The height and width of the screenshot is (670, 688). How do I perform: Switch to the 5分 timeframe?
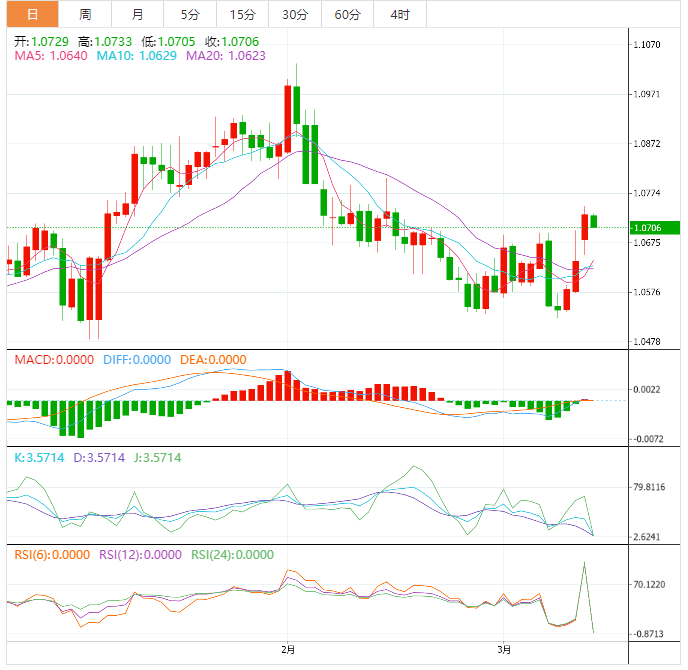pyautogui.click(x=189, y=14)
